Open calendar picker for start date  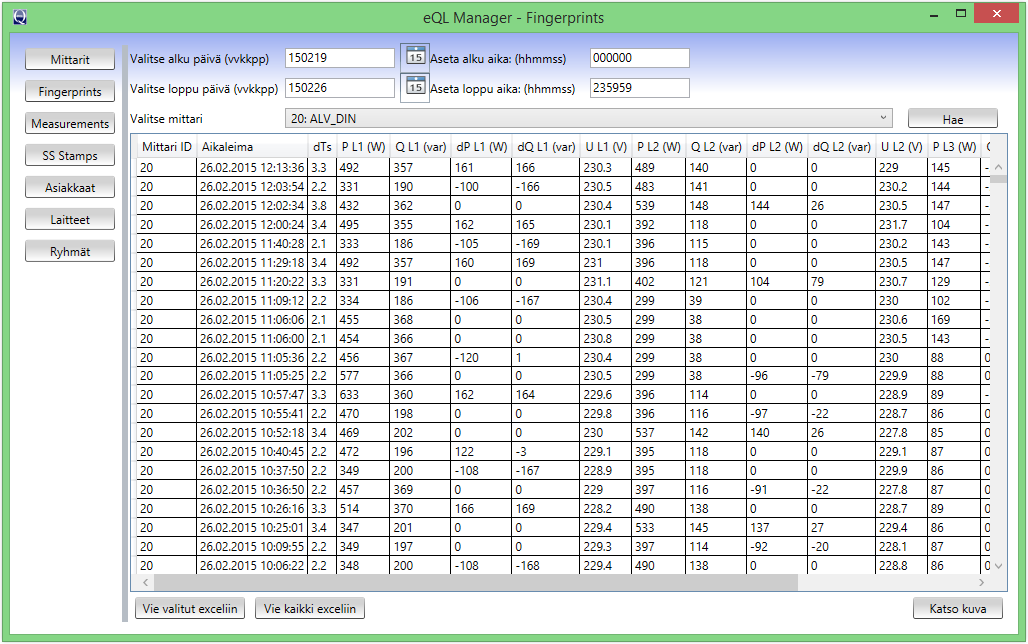[x=415, y=57]
